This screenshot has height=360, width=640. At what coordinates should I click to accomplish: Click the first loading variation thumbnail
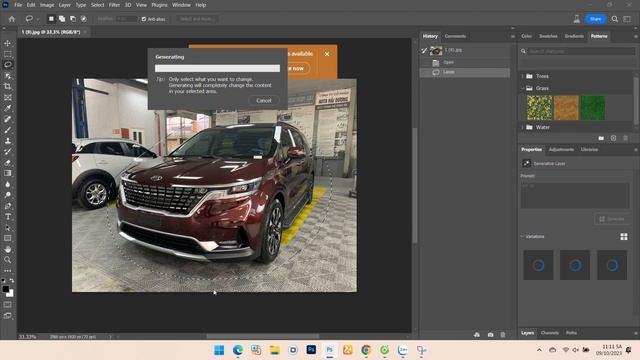[x=538, y=265]
